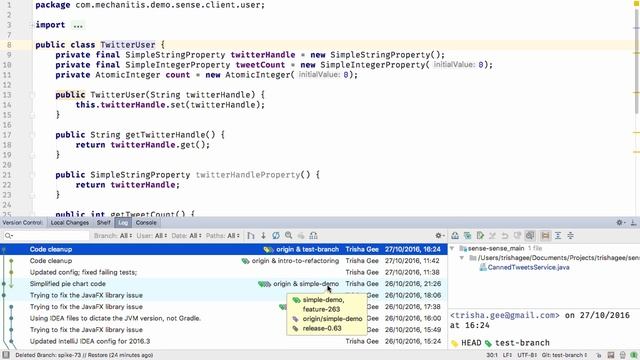This screenshot has height=360, width=640.
Task: Click the Hector inspector status icon
Action: click(622, 355)
